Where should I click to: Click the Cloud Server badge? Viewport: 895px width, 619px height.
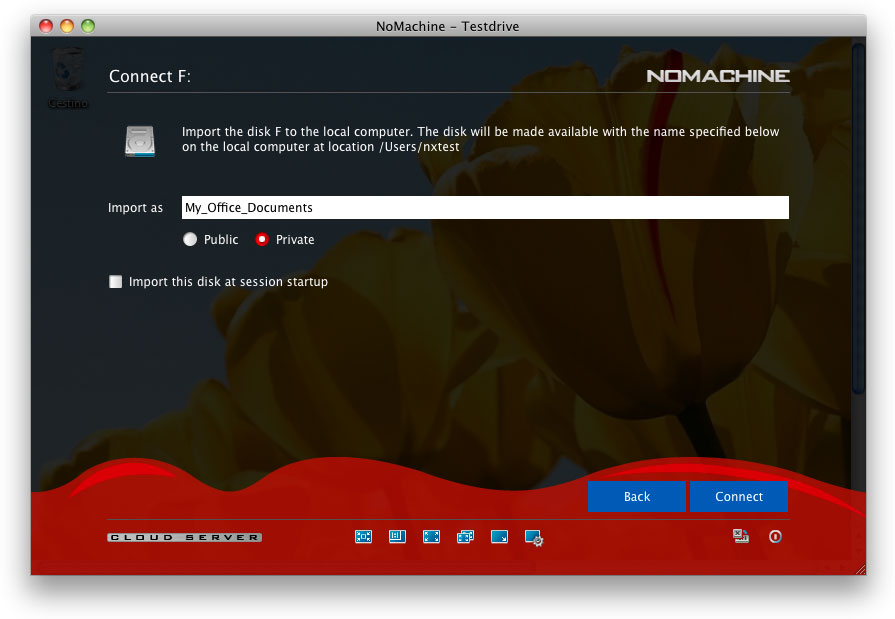185,538
